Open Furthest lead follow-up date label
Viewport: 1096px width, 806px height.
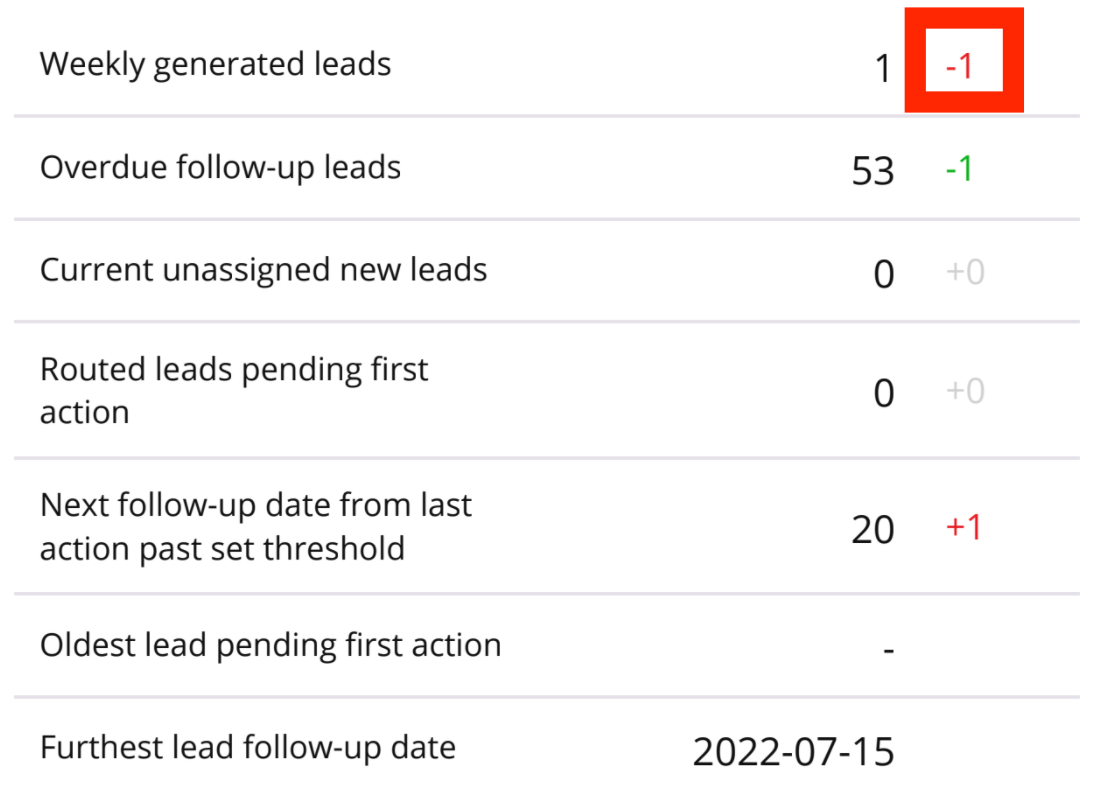[x=247, y=747]
